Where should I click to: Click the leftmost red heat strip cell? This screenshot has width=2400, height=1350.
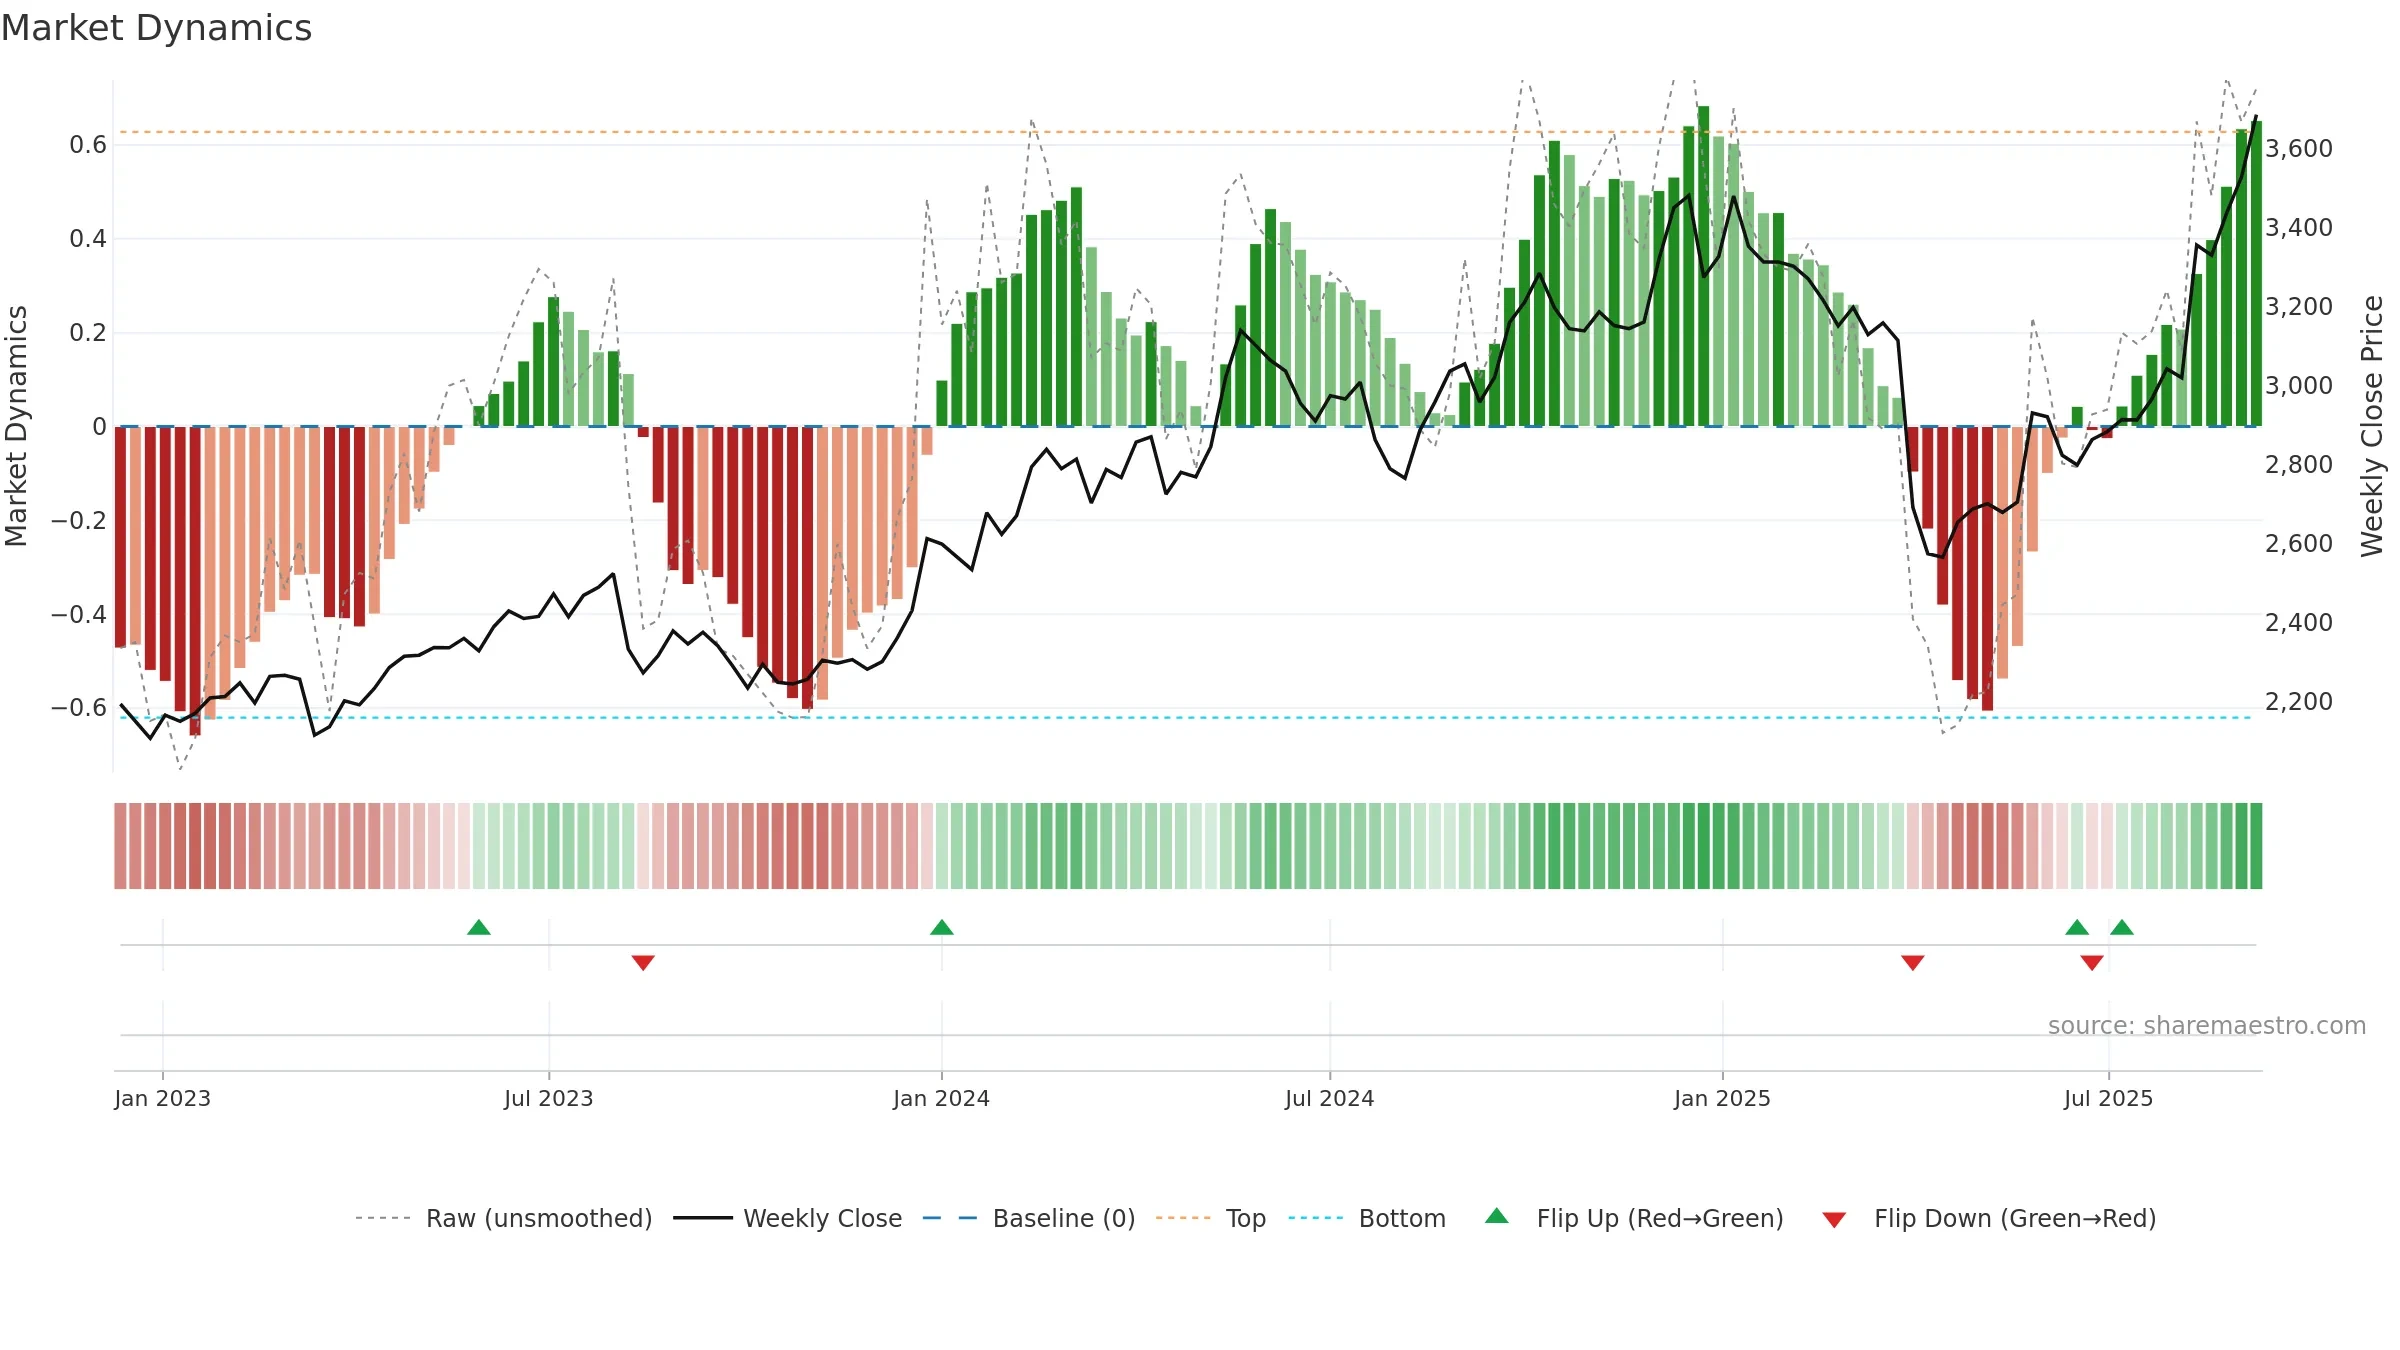(120, 846)
